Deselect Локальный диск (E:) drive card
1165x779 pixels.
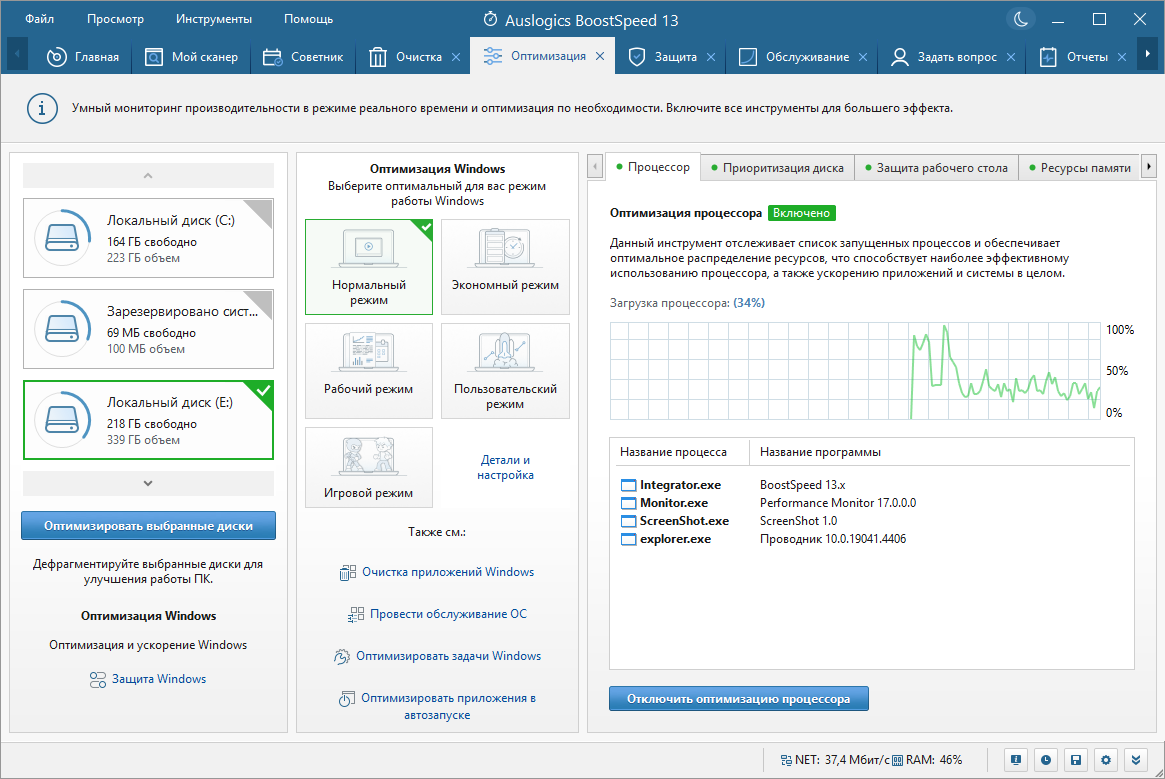[149, 420]
